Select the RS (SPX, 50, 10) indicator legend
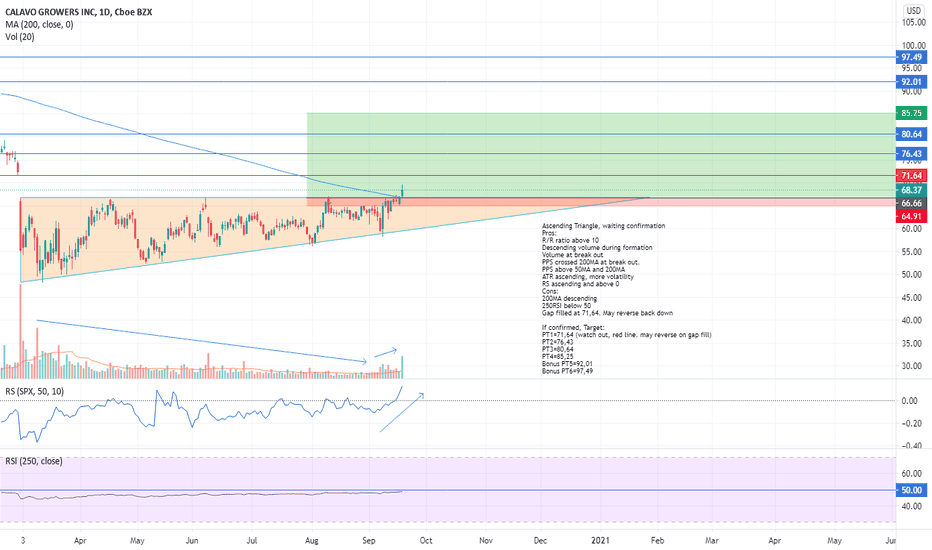 (x=34, y=391)
